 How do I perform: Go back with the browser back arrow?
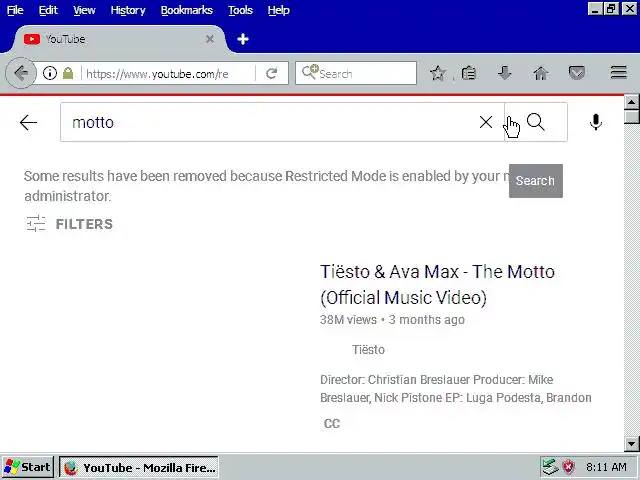click(x=21, y=73)
